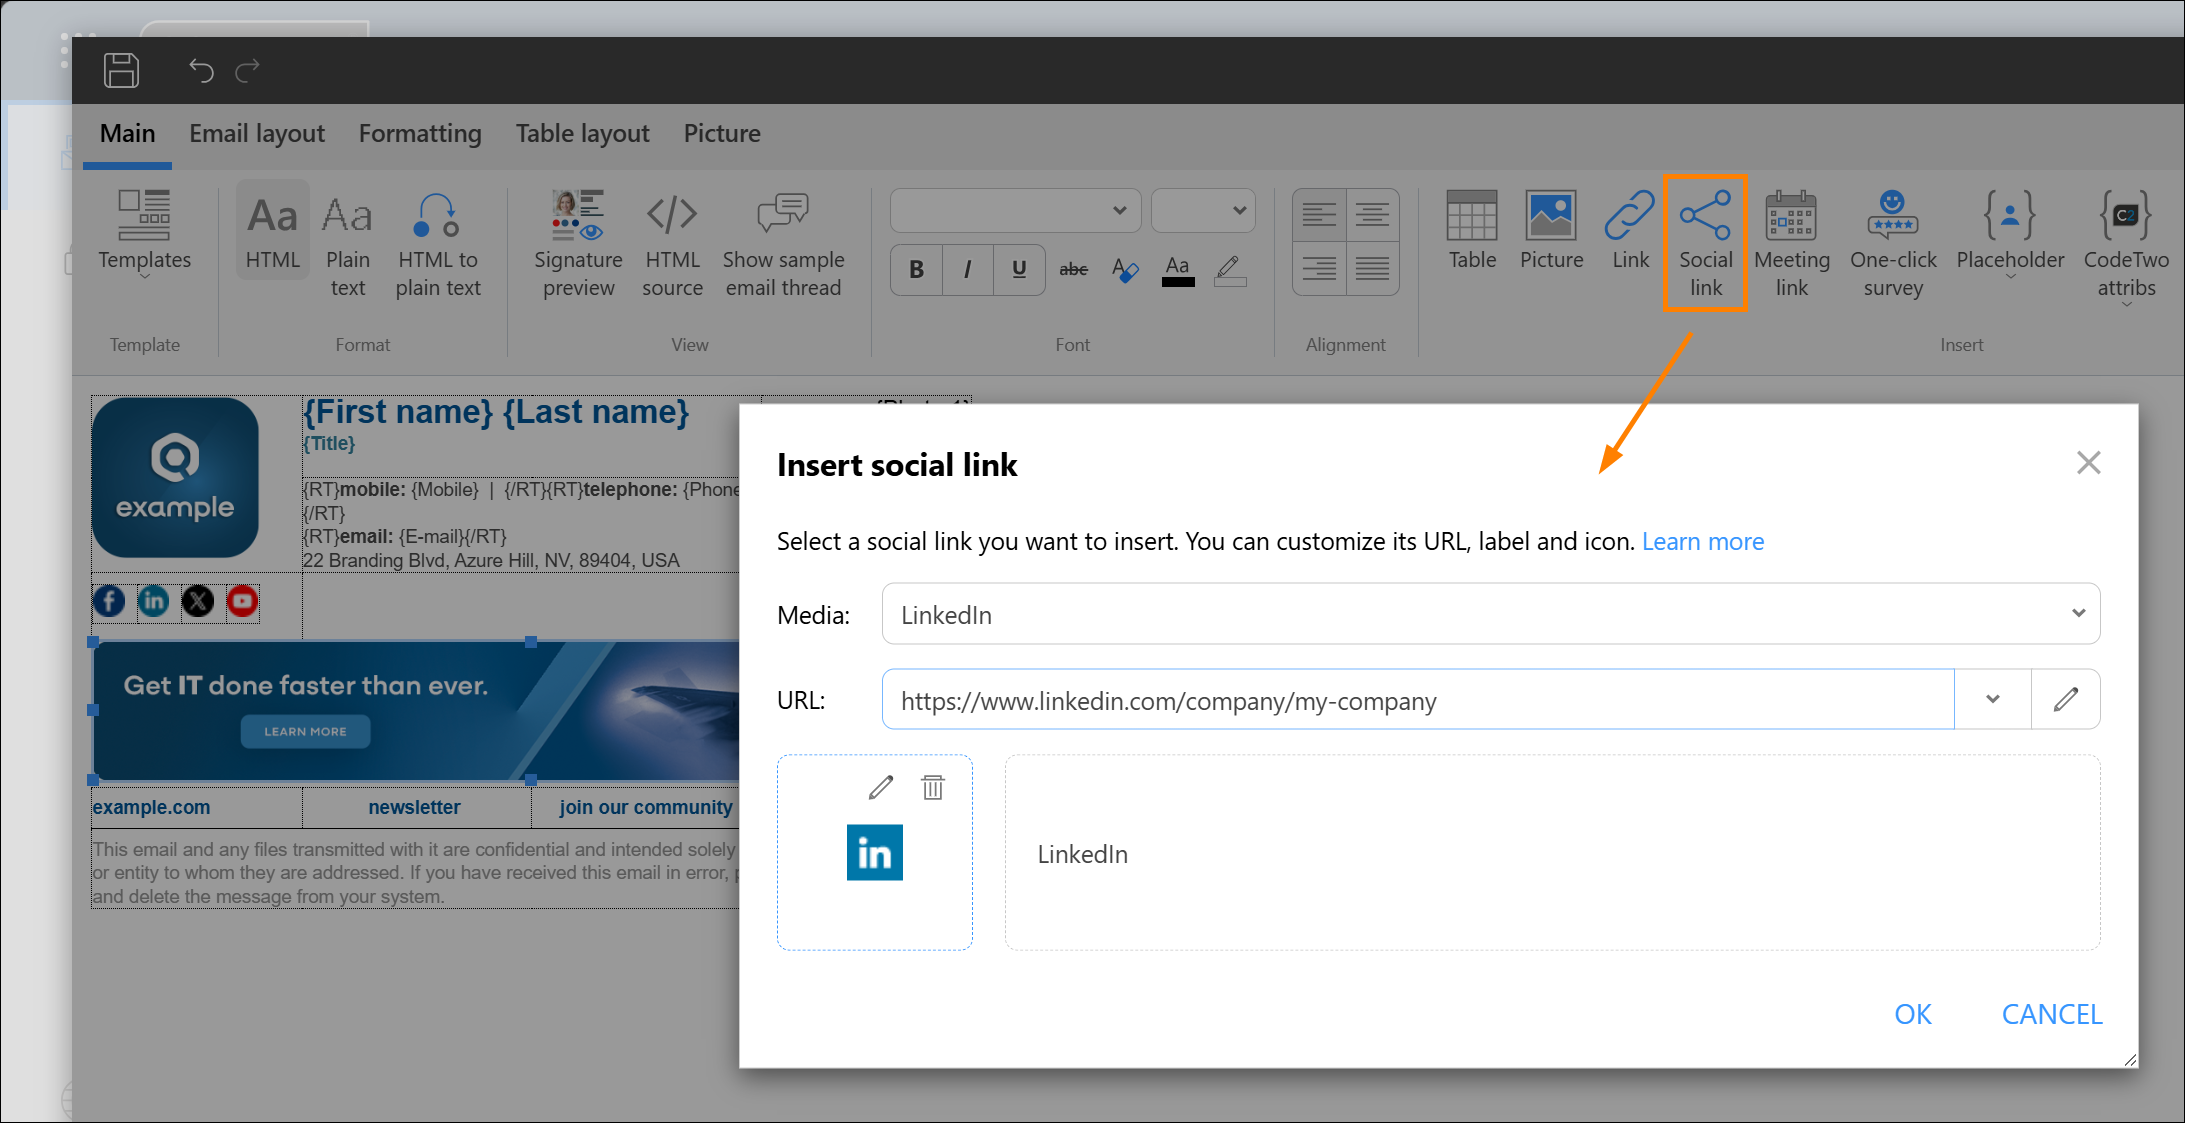Image resolution: width=2185 pixels, height=1123 pixels.
Task: Click the example logo image
Action: [175, 478]
